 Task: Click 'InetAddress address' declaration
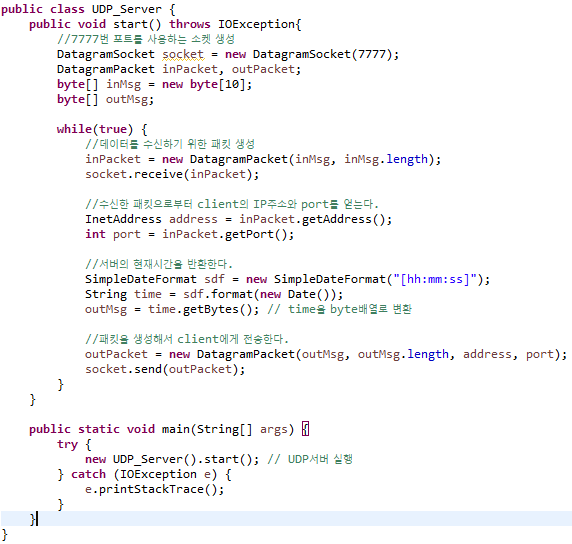pyautogui.click(x=151, y=219)
